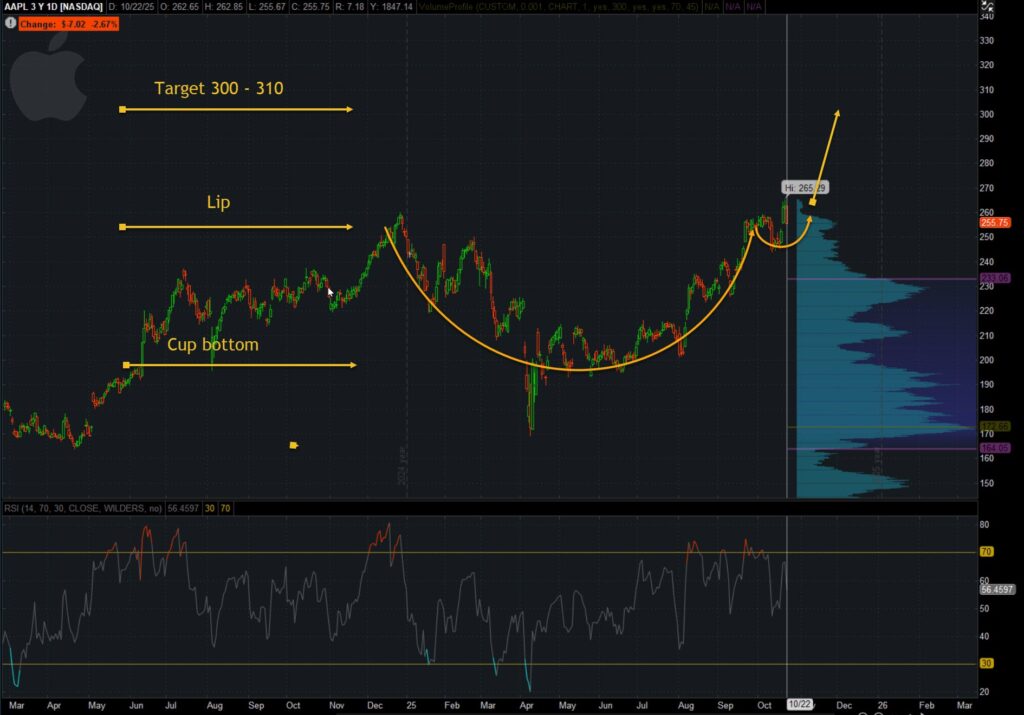Click the Hi: 265.29 high price bubble
1024x715 pixels.
click(x=805, y=187)
